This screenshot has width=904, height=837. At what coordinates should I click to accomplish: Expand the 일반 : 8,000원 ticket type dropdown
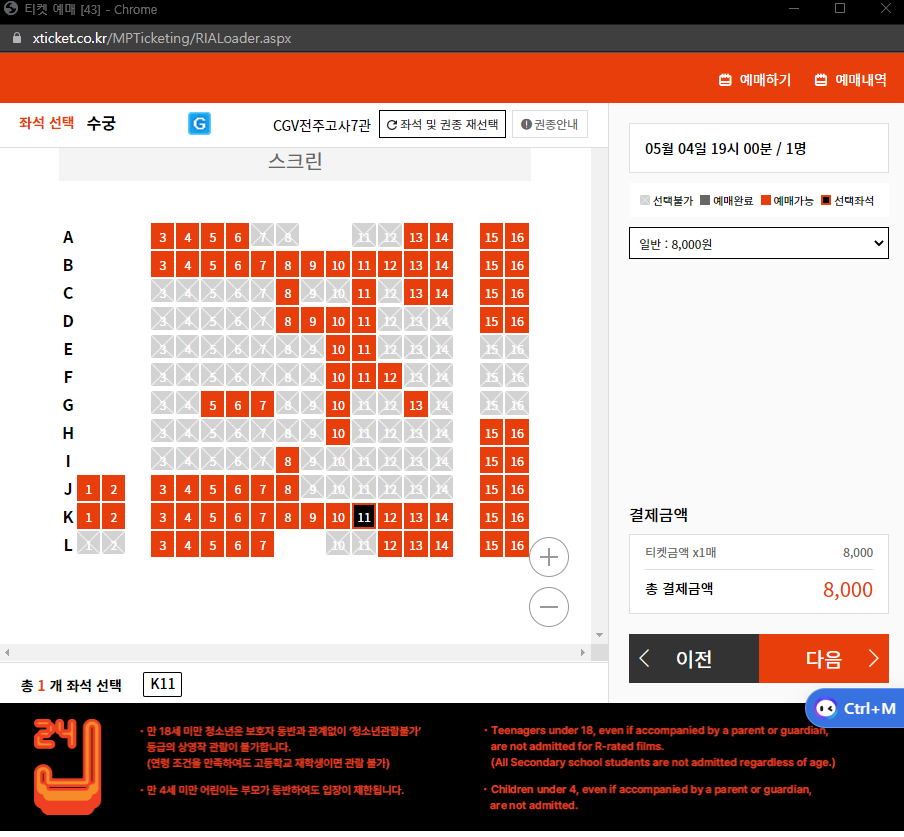758,243
